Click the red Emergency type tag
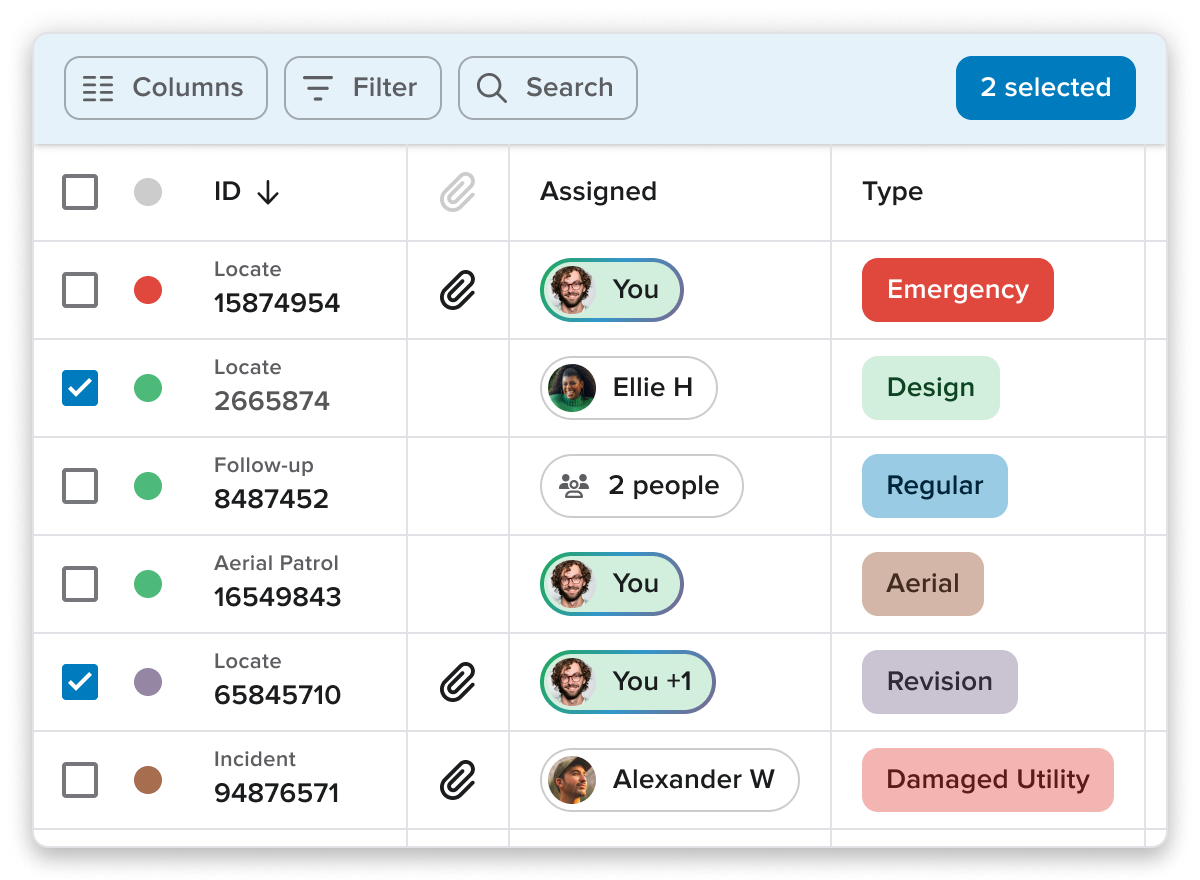Image resolution: width=1200 pixels, height=880 pixels. [957, 290]
